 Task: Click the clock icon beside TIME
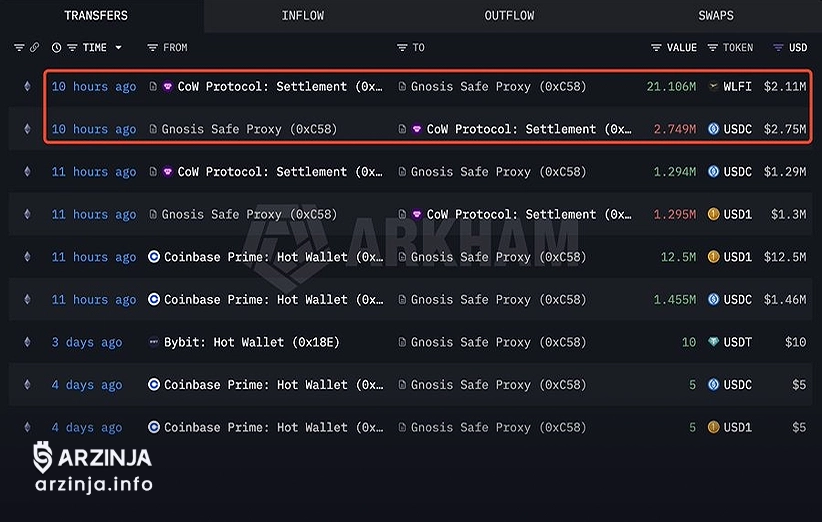[56, 47]
